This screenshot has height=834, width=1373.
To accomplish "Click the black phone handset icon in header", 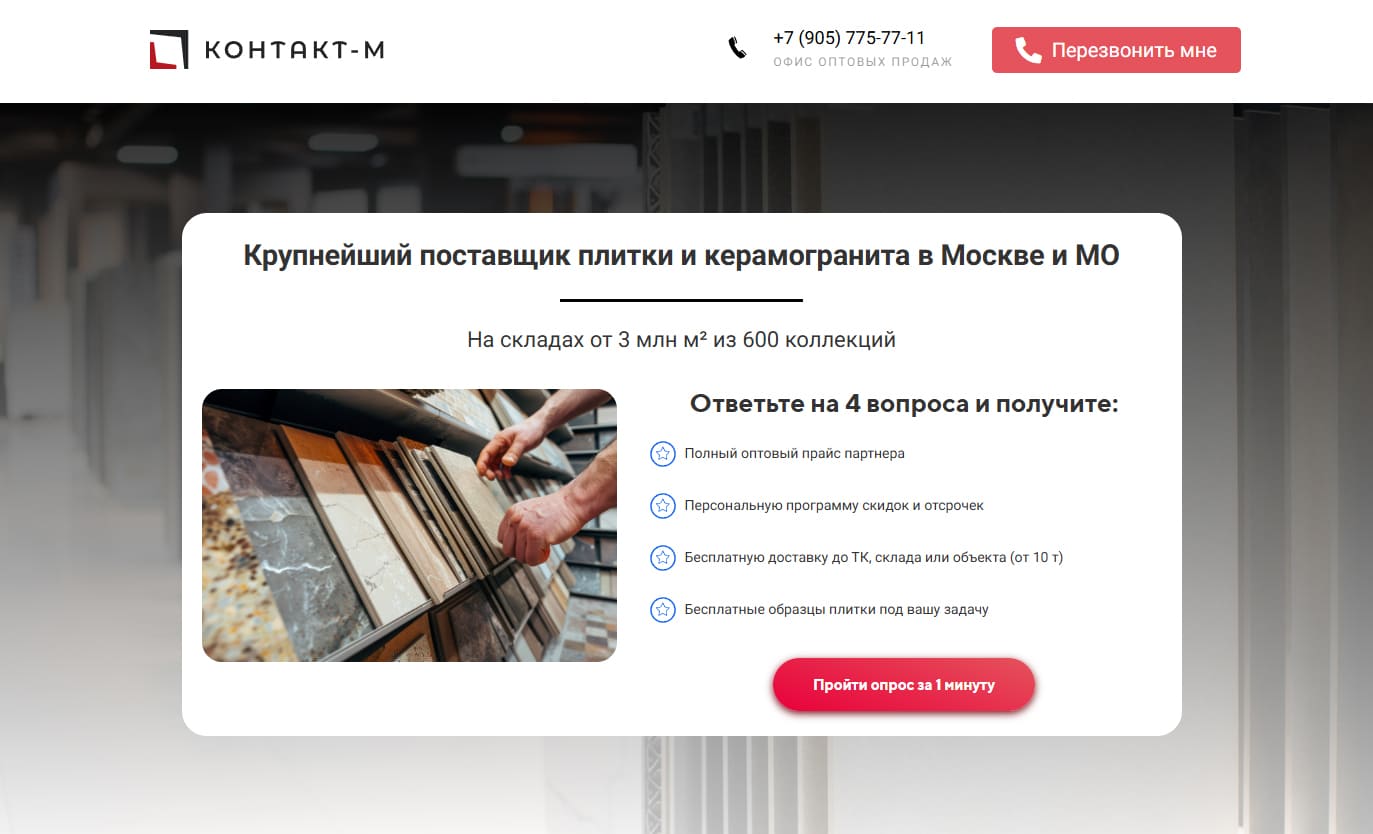I will click(x=737, y=48).
